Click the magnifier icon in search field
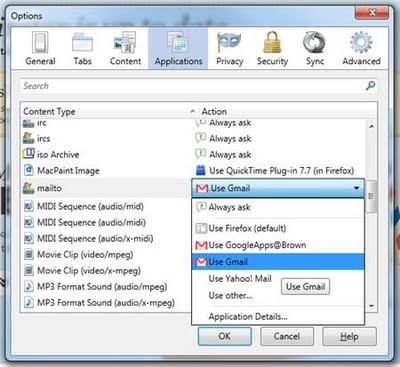This screenshot has height=367, width=400. 370,86
